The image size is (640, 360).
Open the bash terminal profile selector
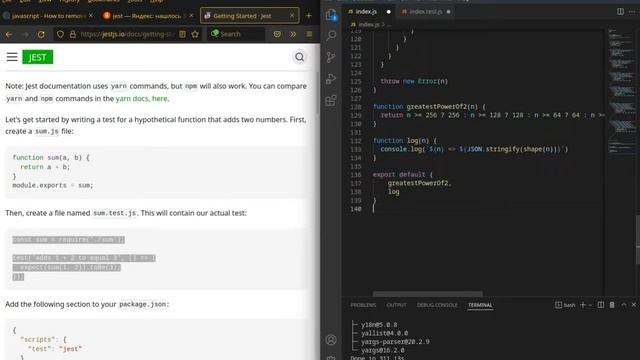tap(565, 305)
